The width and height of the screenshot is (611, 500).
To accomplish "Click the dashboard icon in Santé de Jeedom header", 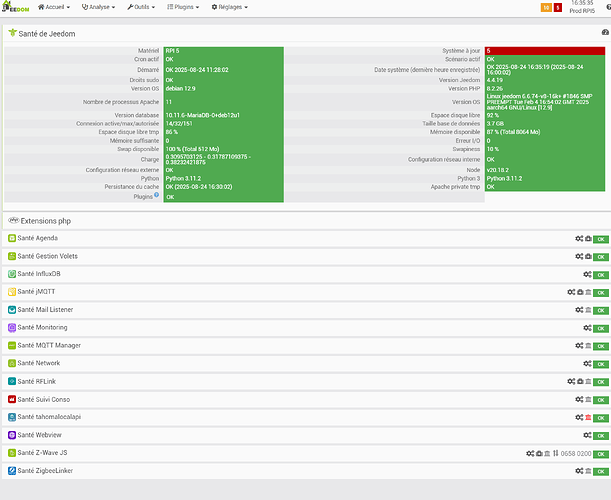I will pos(605,32).
